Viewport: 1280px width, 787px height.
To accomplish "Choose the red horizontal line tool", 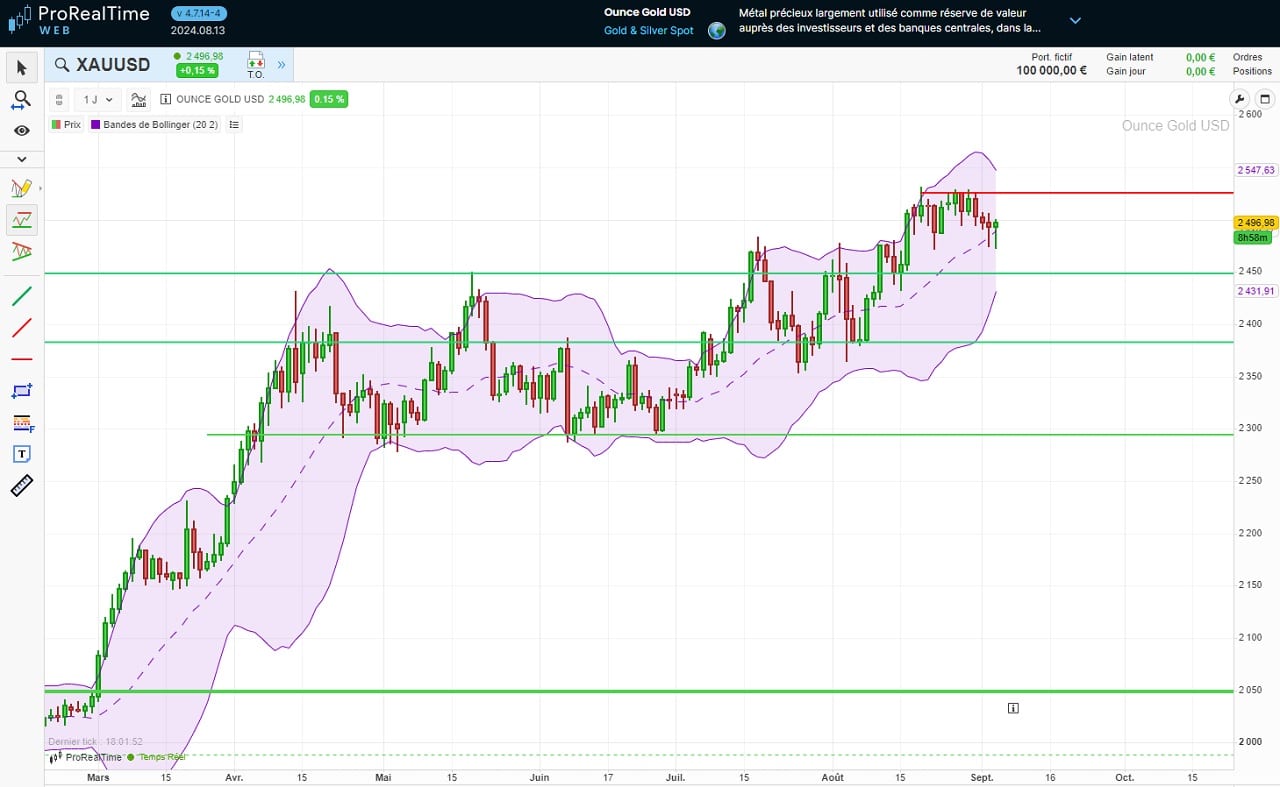I will [x=22, y=359].
